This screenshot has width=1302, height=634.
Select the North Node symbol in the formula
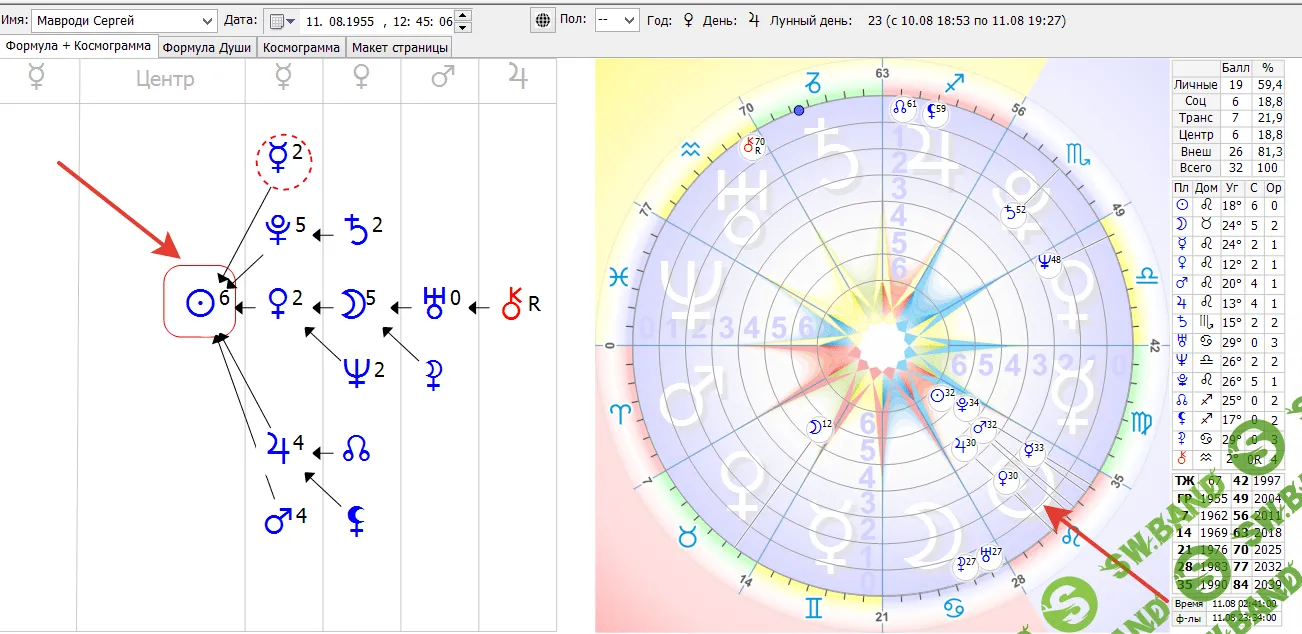tap(357, 449)
